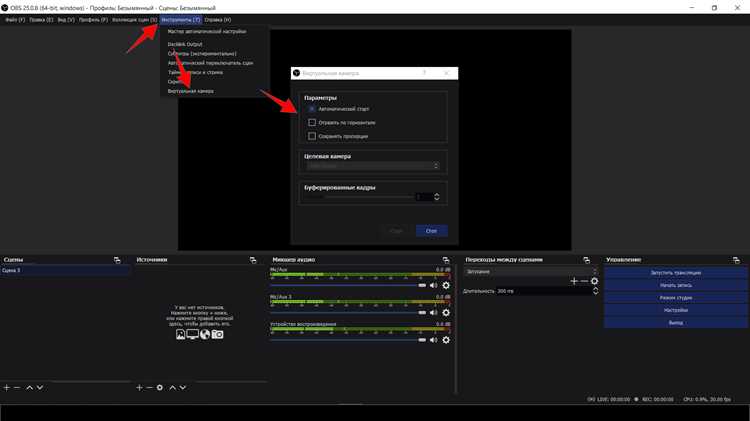Screen dimensions: 750x421
Task: Adjust the Буферизованные кадры slider
Action: tap(359, 197)
